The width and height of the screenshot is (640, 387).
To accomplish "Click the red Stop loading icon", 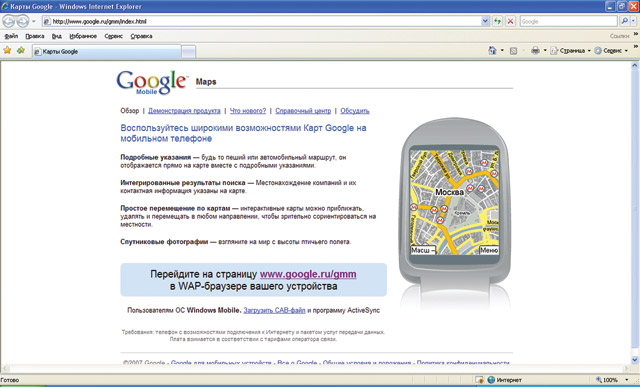I will (x=510, y=21).
